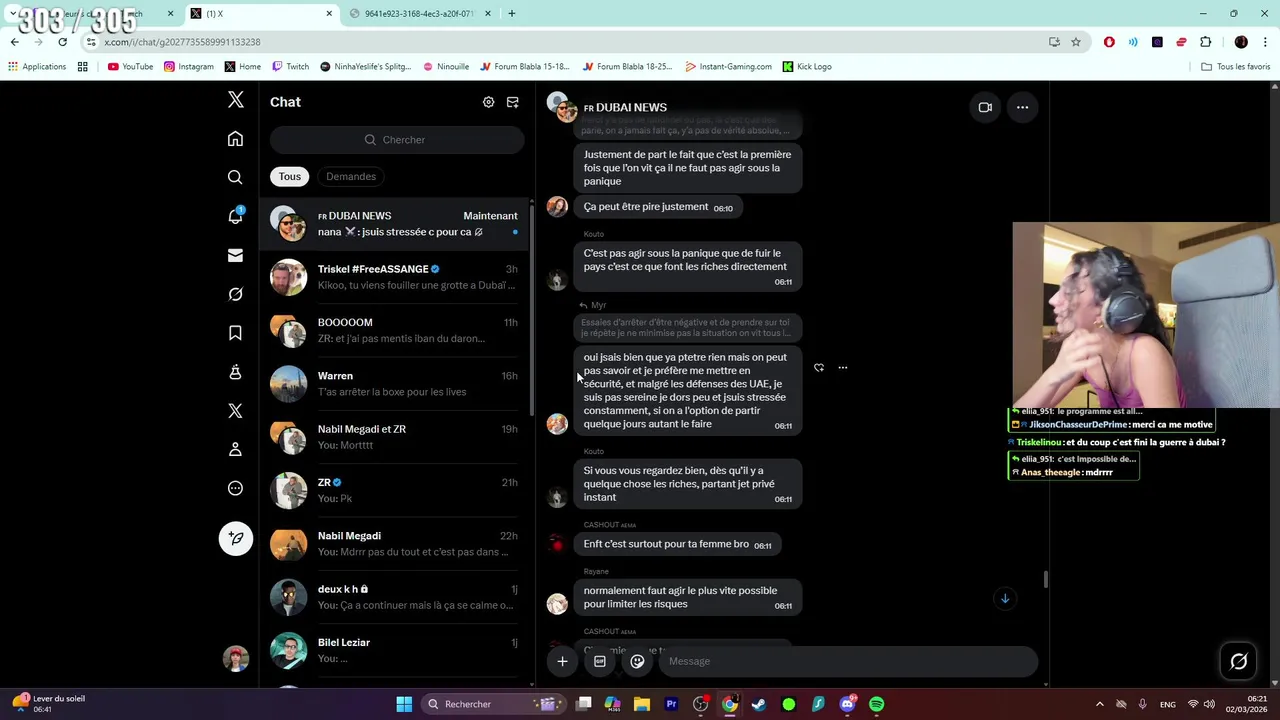The width and height of the screenshot is (1280, 720).
Task: Open the account avatar at sidebar bottom
Action: [236, 659]
